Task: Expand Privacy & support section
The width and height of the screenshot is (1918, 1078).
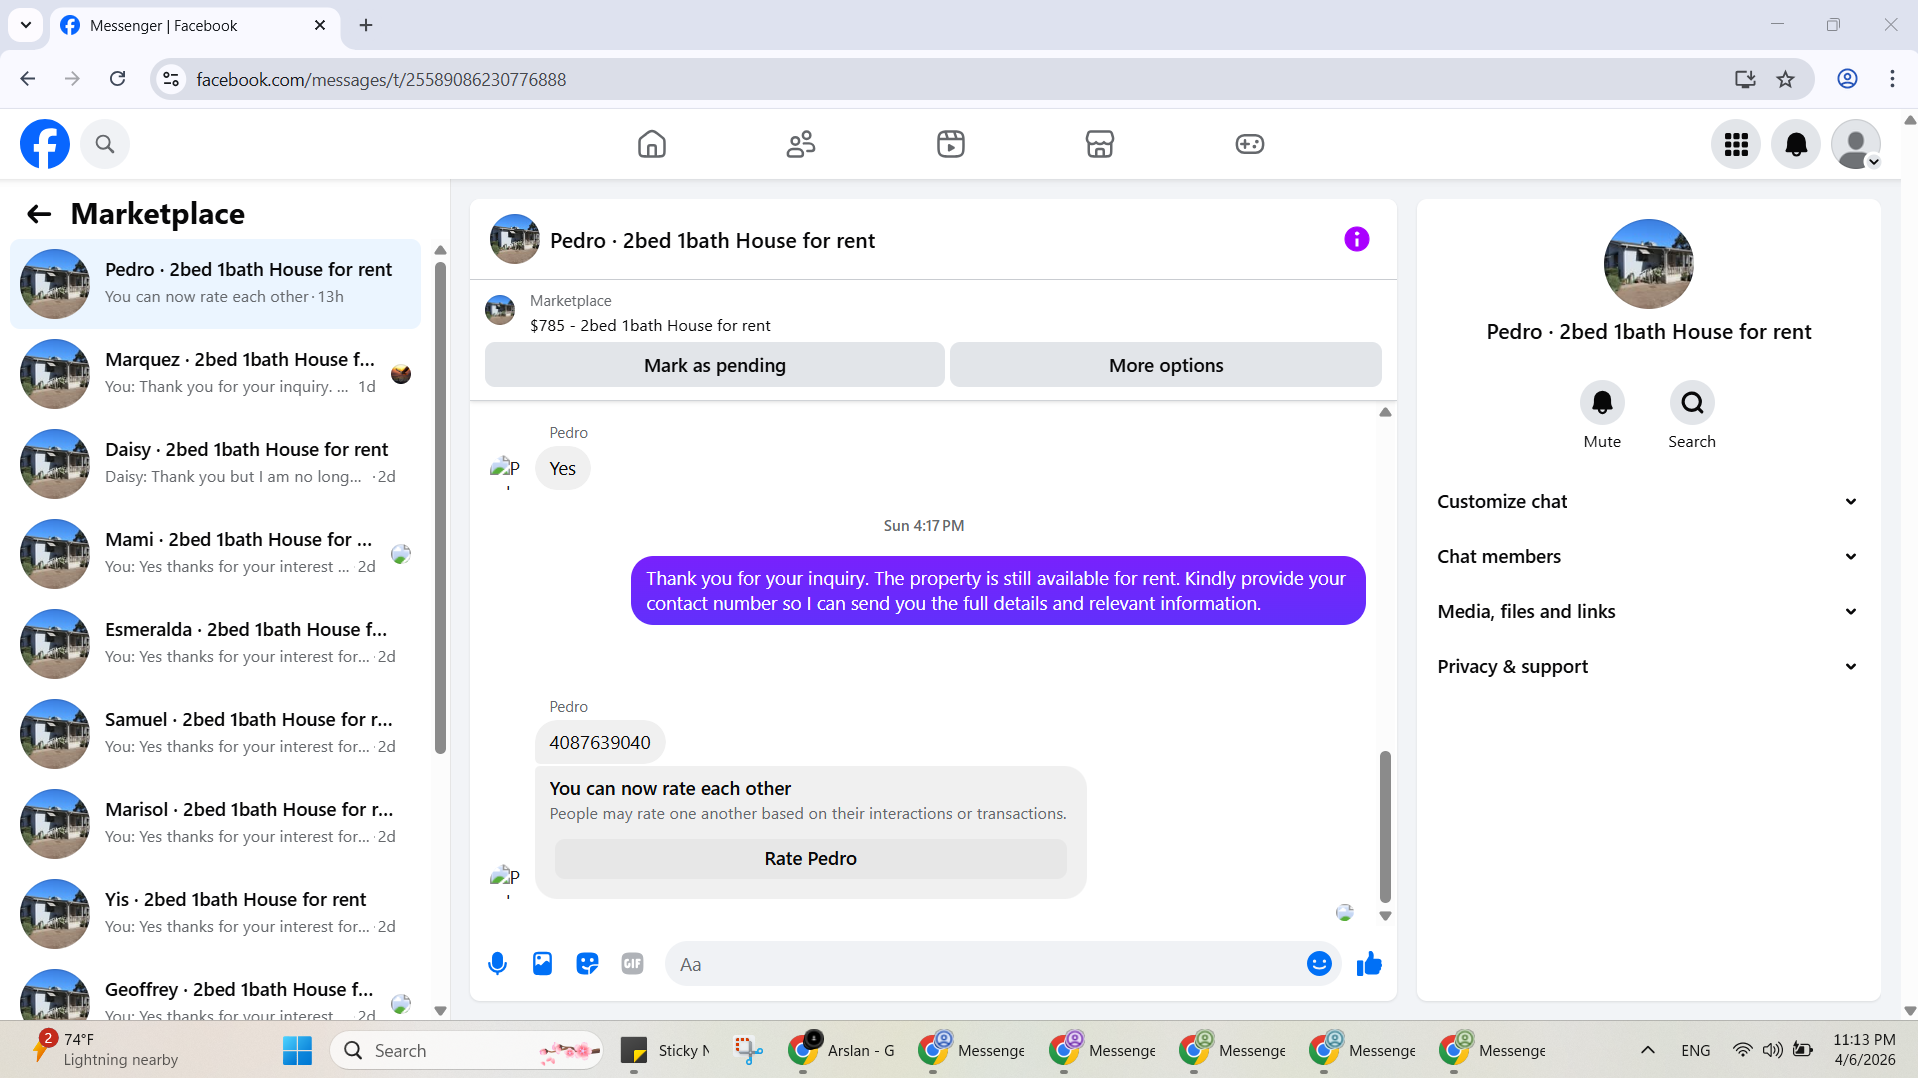Action: pyautogui.click(x=1648, y=666)
